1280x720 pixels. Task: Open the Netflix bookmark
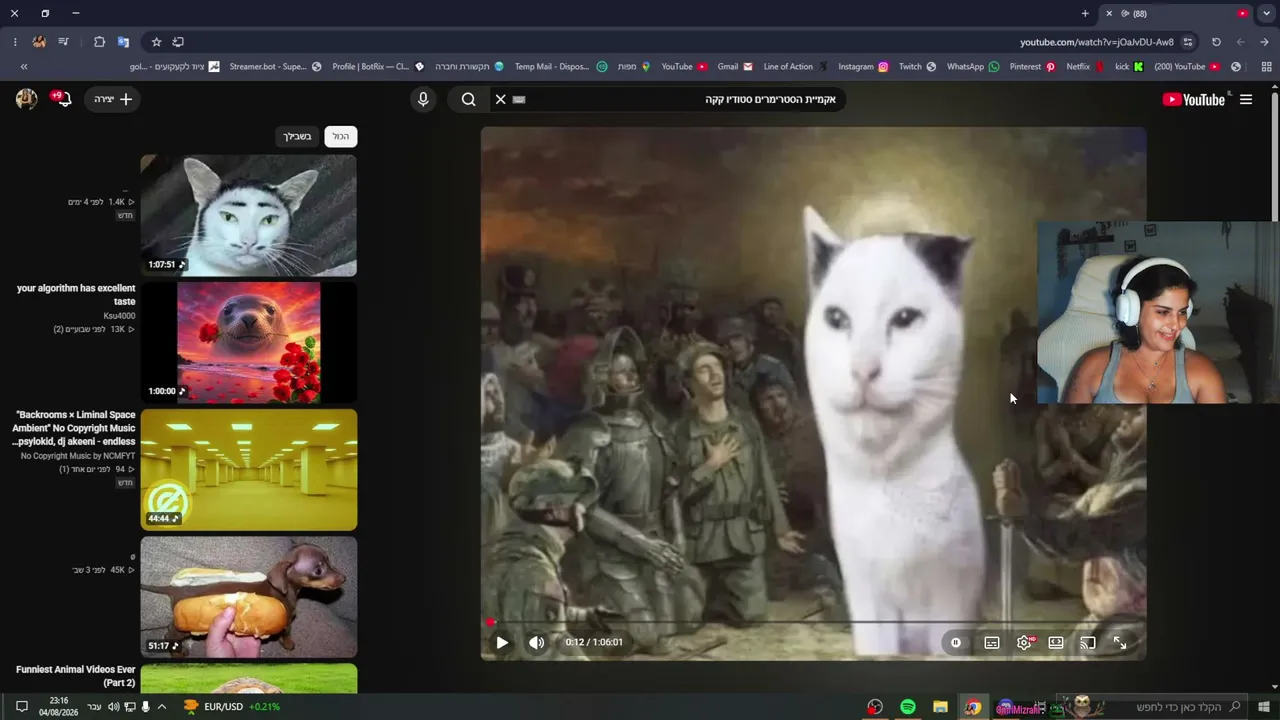pos(1086,67)
